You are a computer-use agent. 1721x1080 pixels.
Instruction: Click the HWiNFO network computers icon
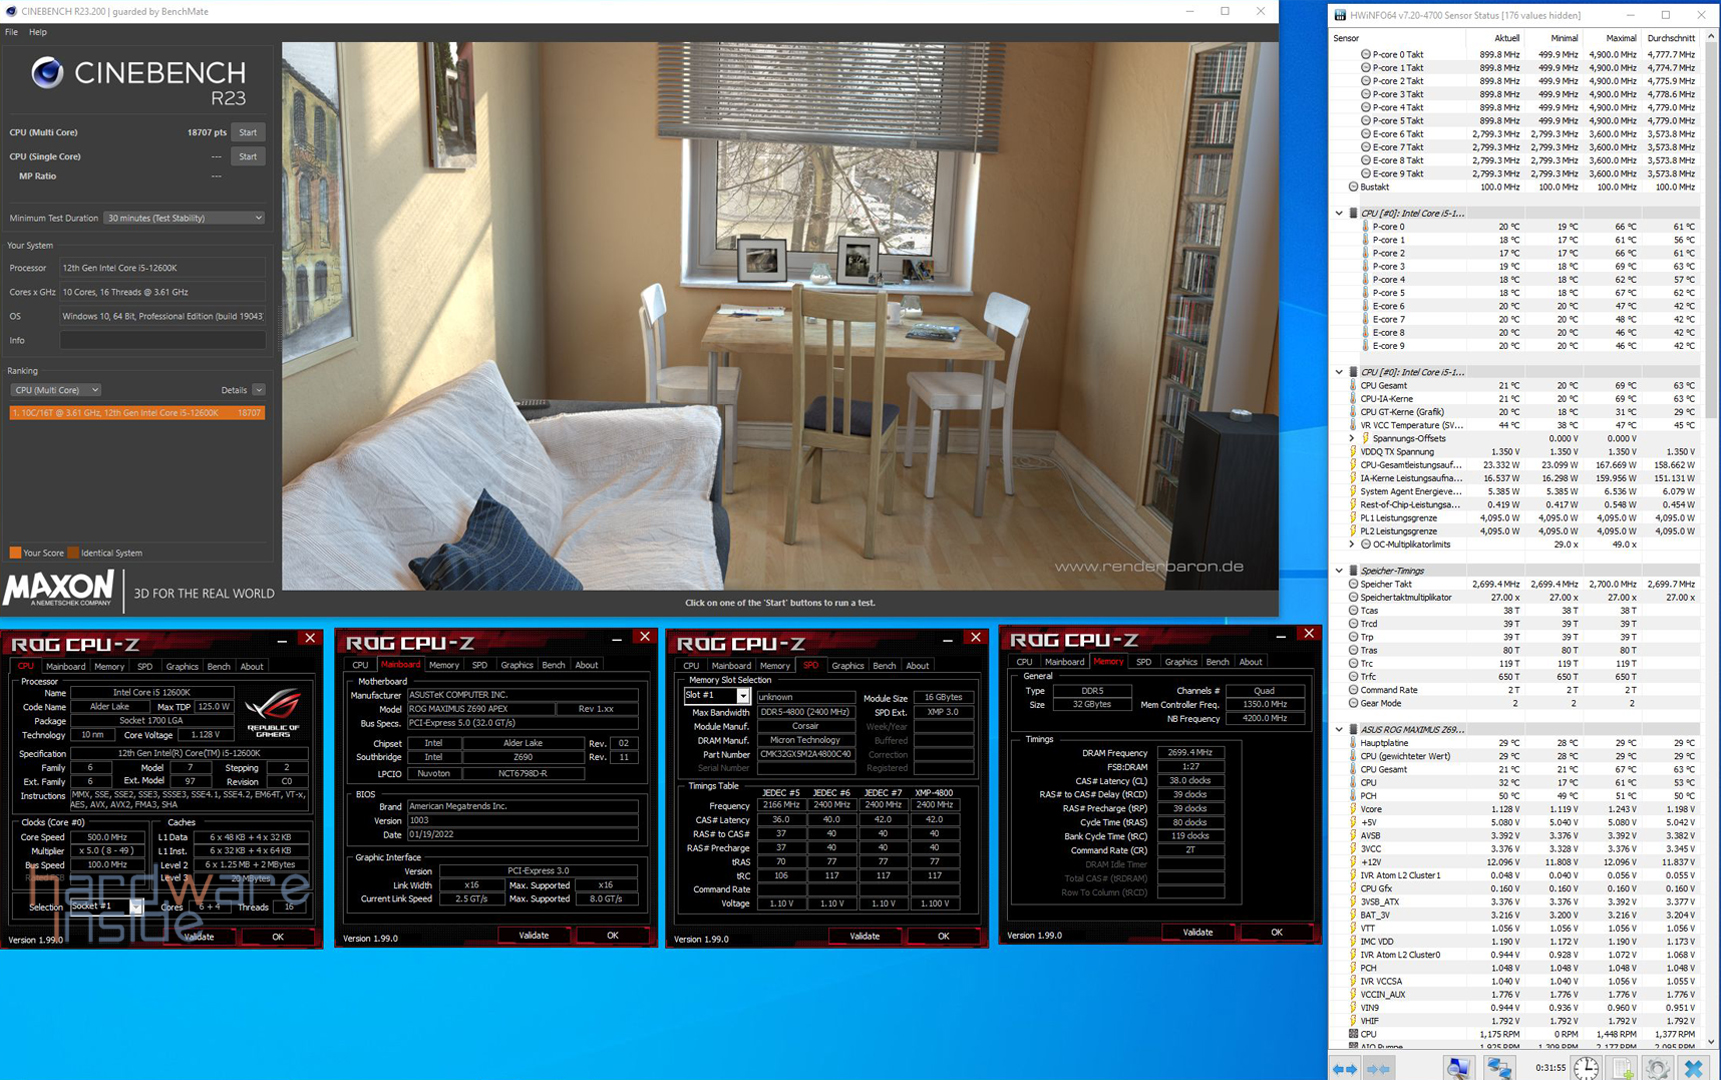1498,1068
